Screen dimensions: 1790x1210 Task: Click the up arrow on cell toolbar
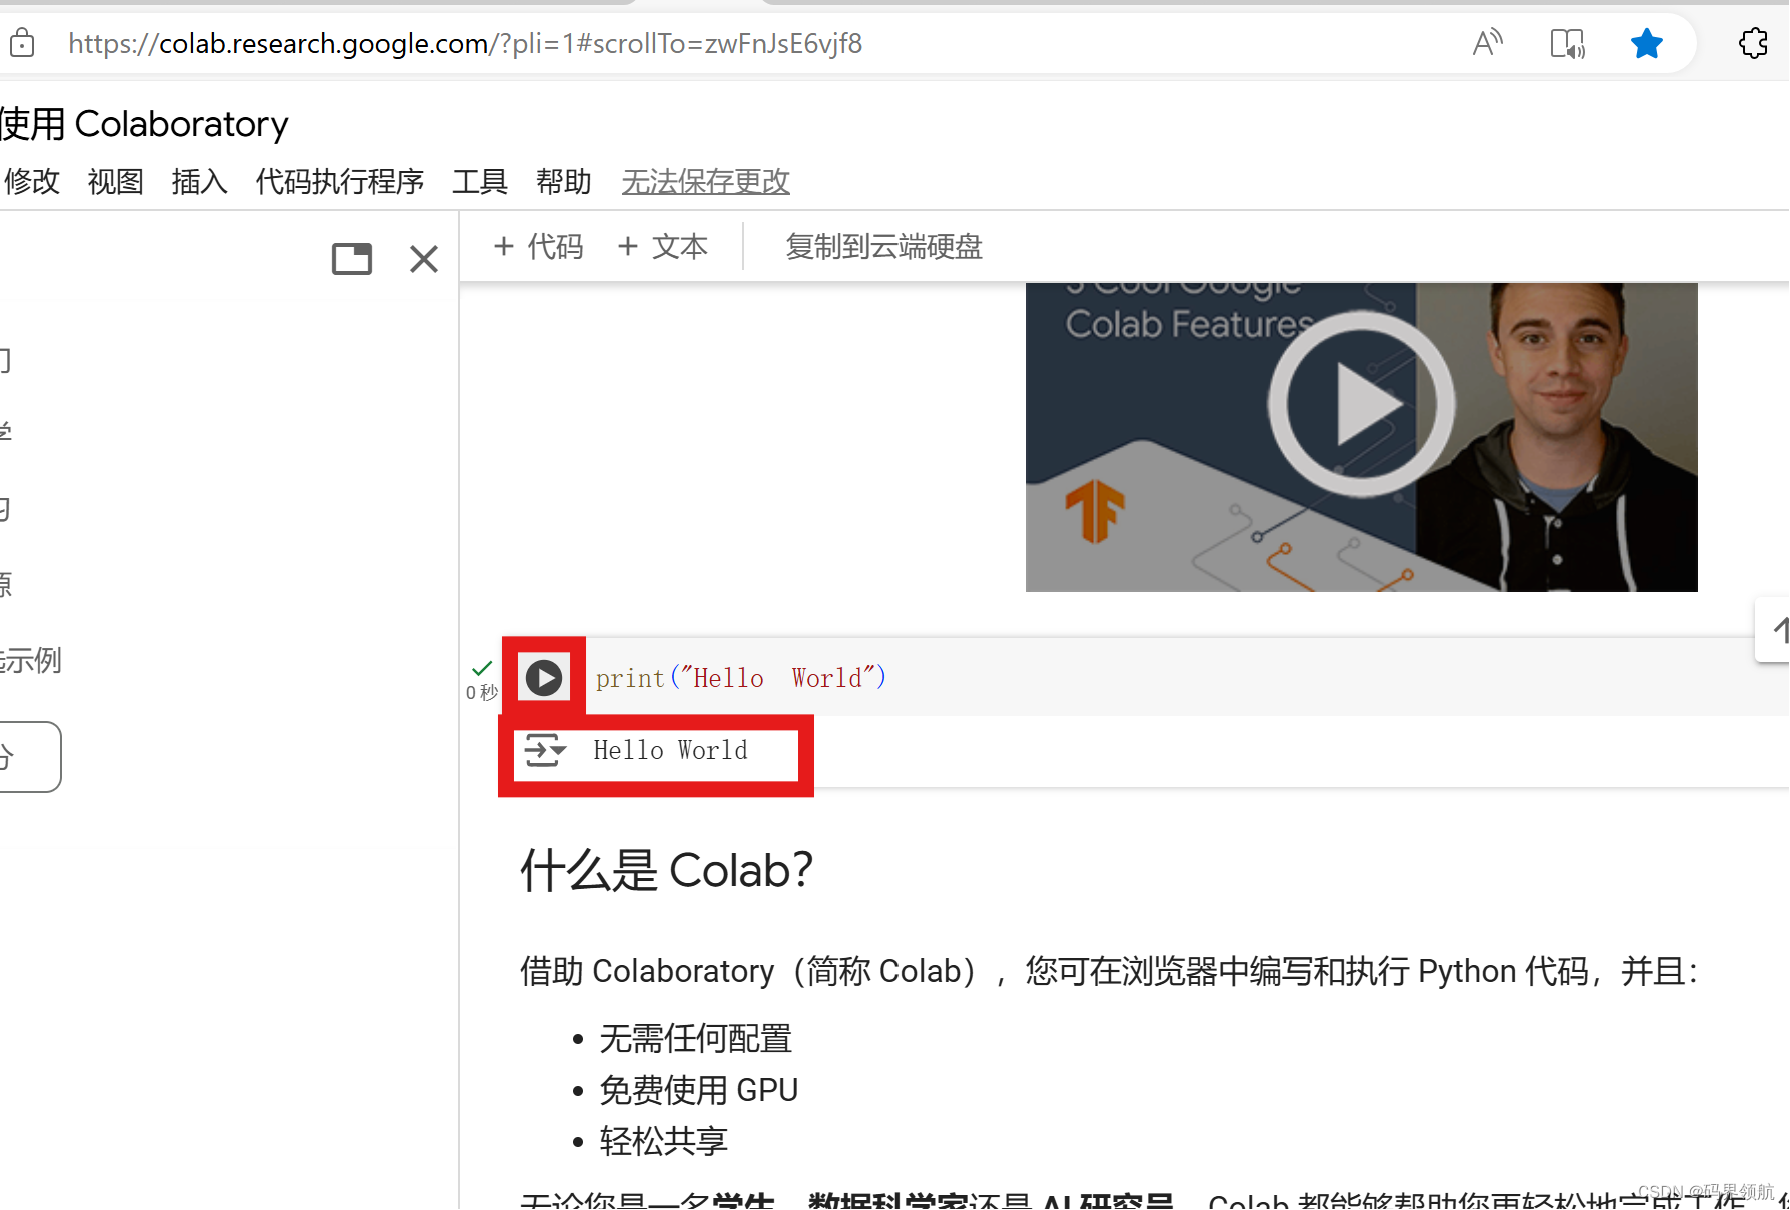[1779, 630]
